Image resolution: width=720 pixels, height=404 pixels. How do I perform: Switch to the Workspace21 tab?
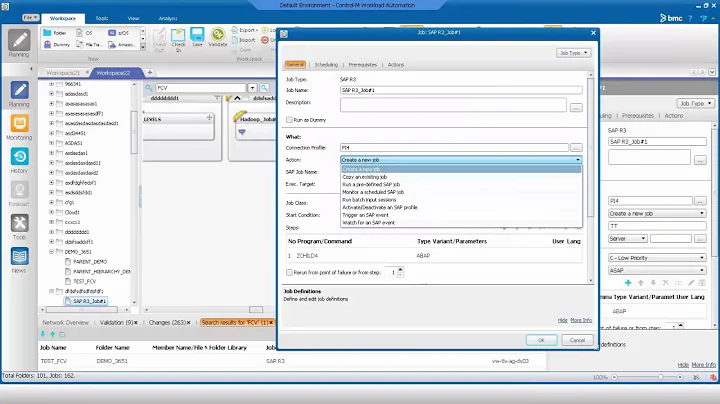pos(63,73)
